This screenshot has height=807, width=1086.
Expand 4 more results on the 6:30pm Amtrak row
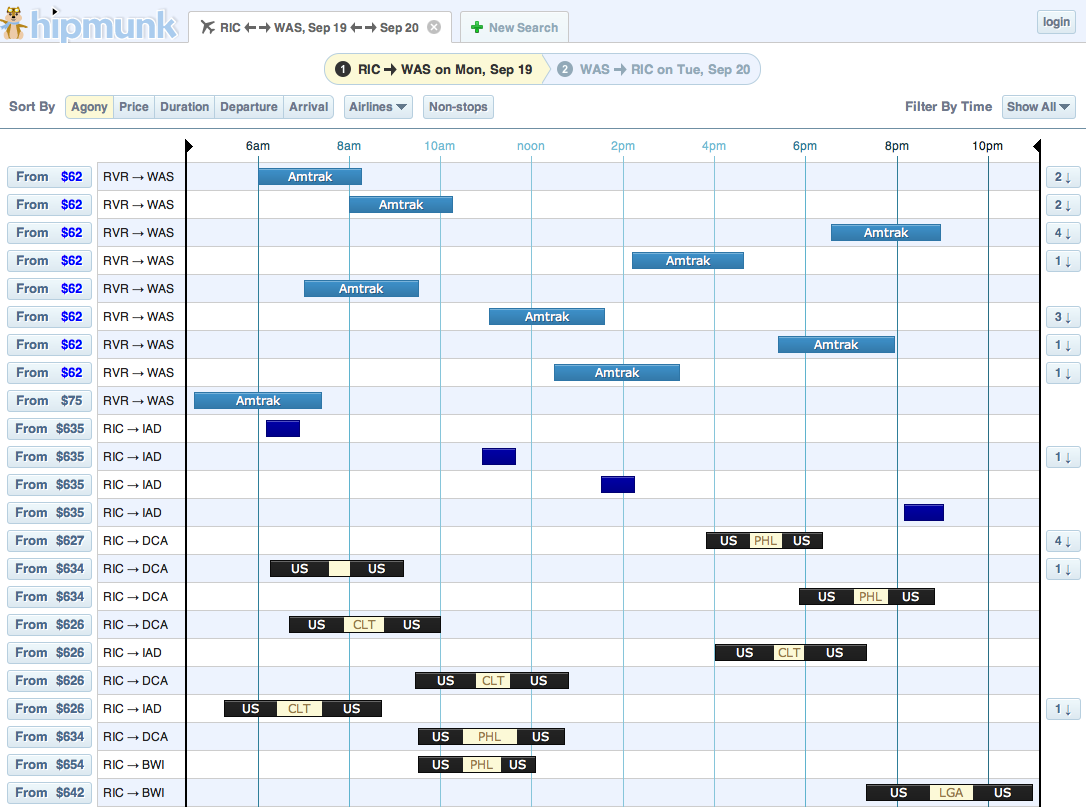(x=1062, y=233)
